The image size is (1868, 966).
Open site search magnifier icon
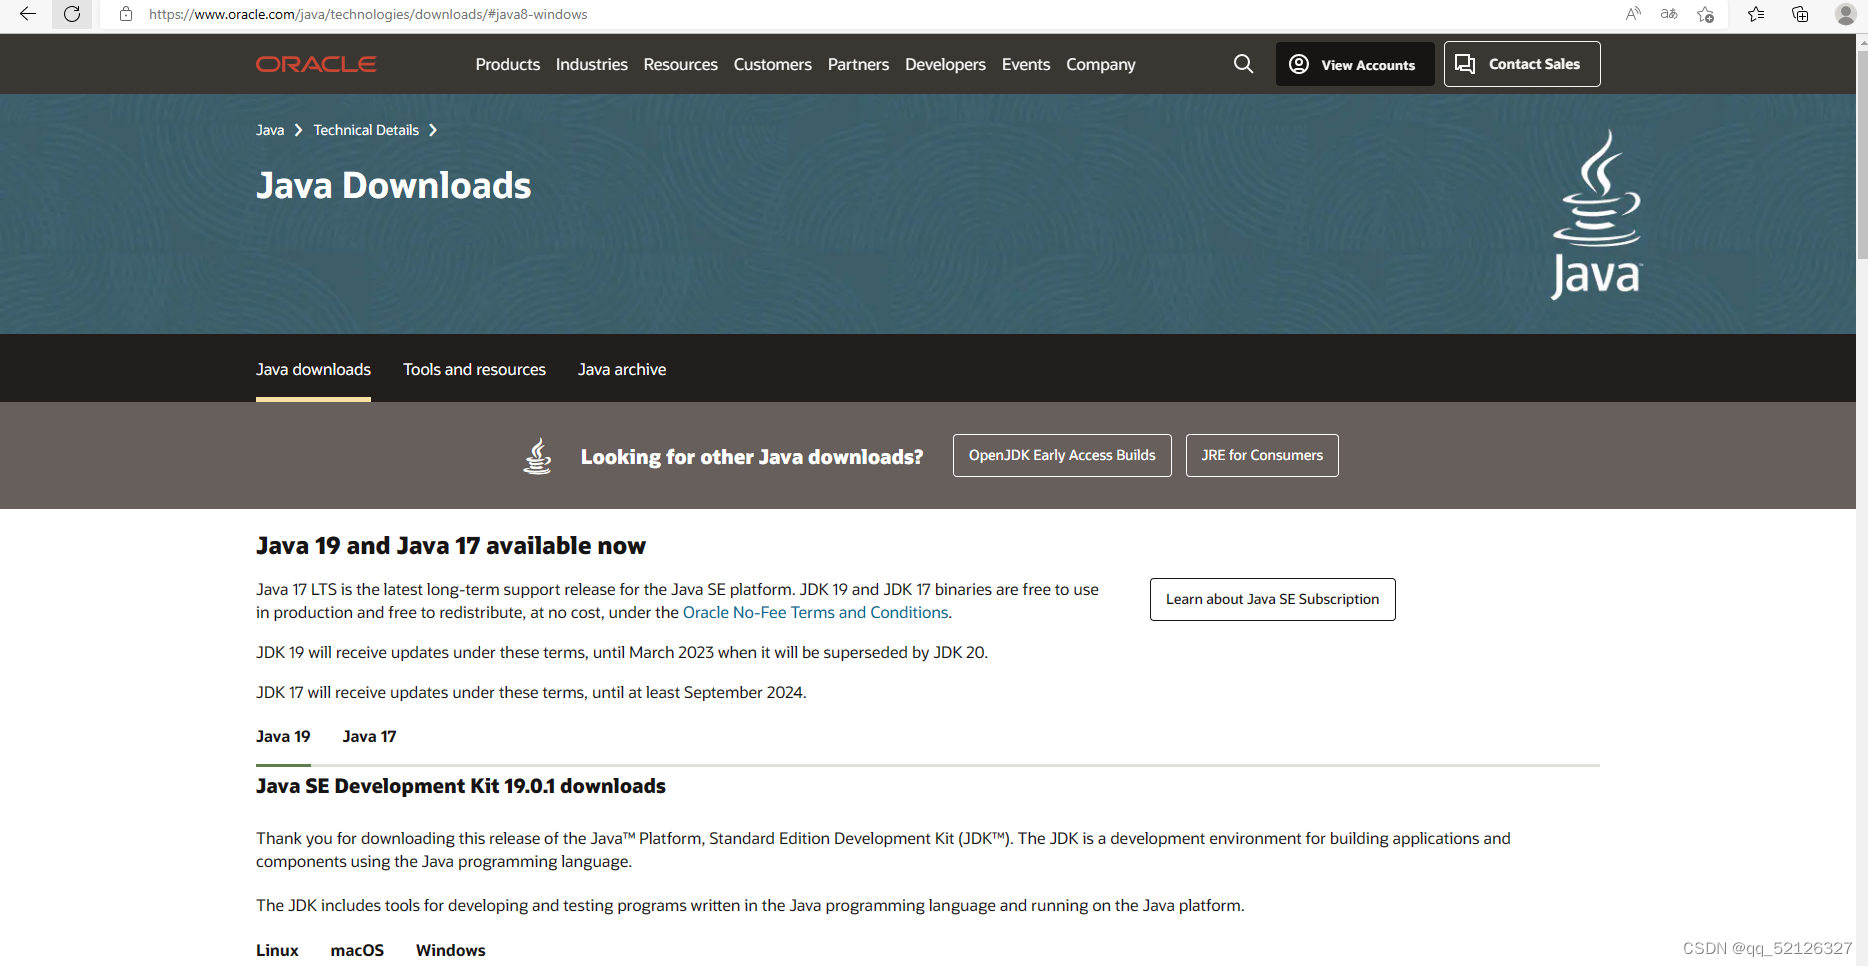[1243, 64]
